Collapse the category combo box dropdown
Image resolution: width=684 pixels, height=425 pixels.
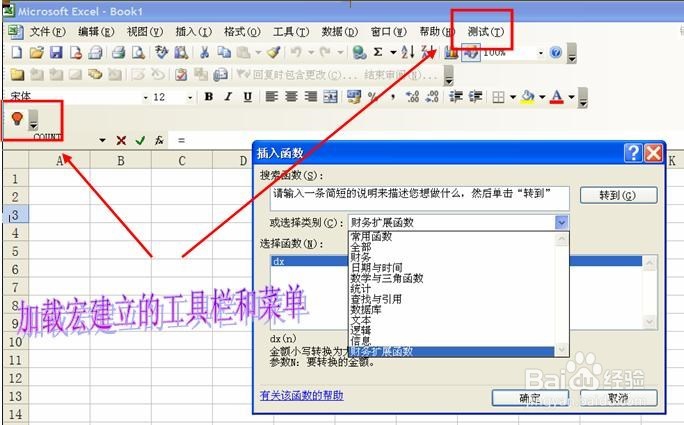point(561,223)
